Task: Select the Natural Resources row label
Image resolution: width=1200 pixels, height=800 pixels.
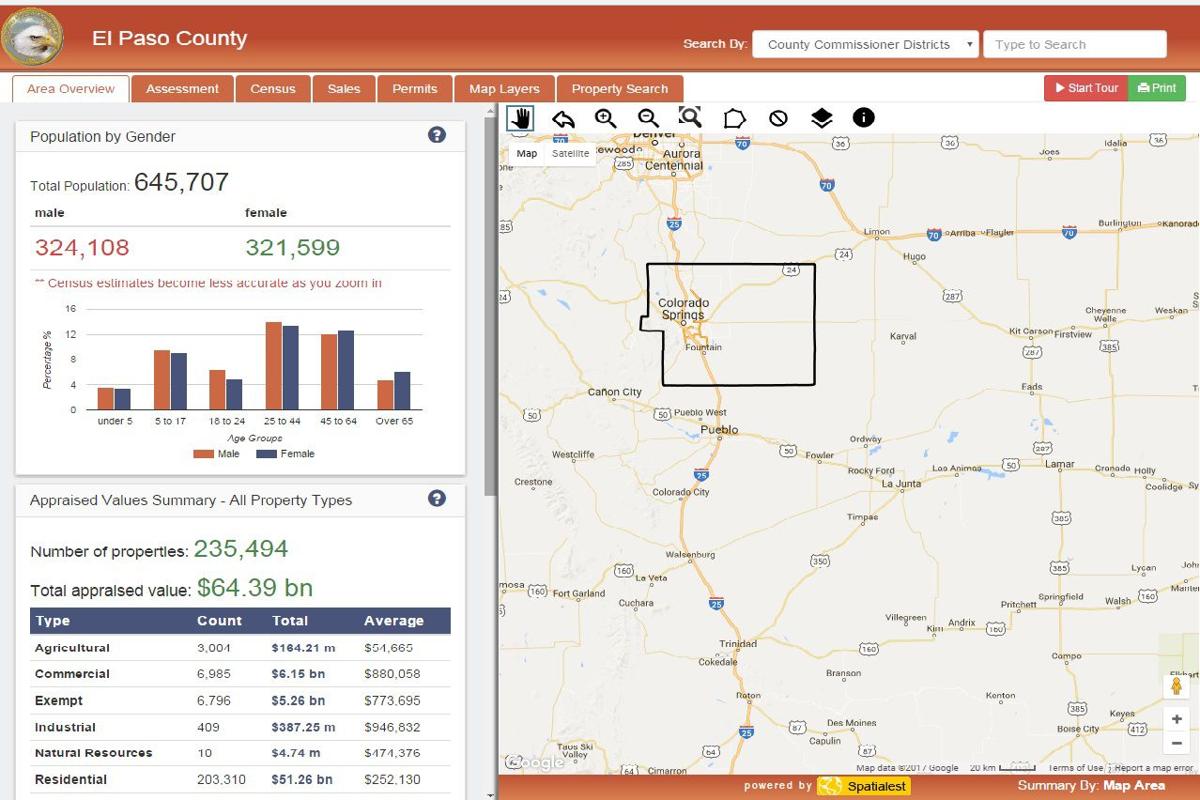Action: pyautogui.click(x=94, y=753)
